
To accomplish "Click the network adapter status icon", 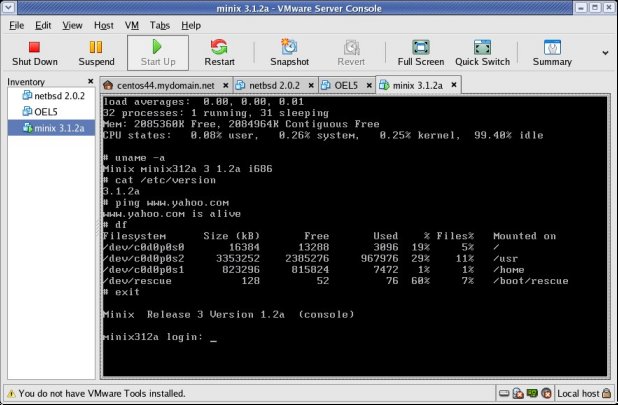I will (x=532, y=393).
